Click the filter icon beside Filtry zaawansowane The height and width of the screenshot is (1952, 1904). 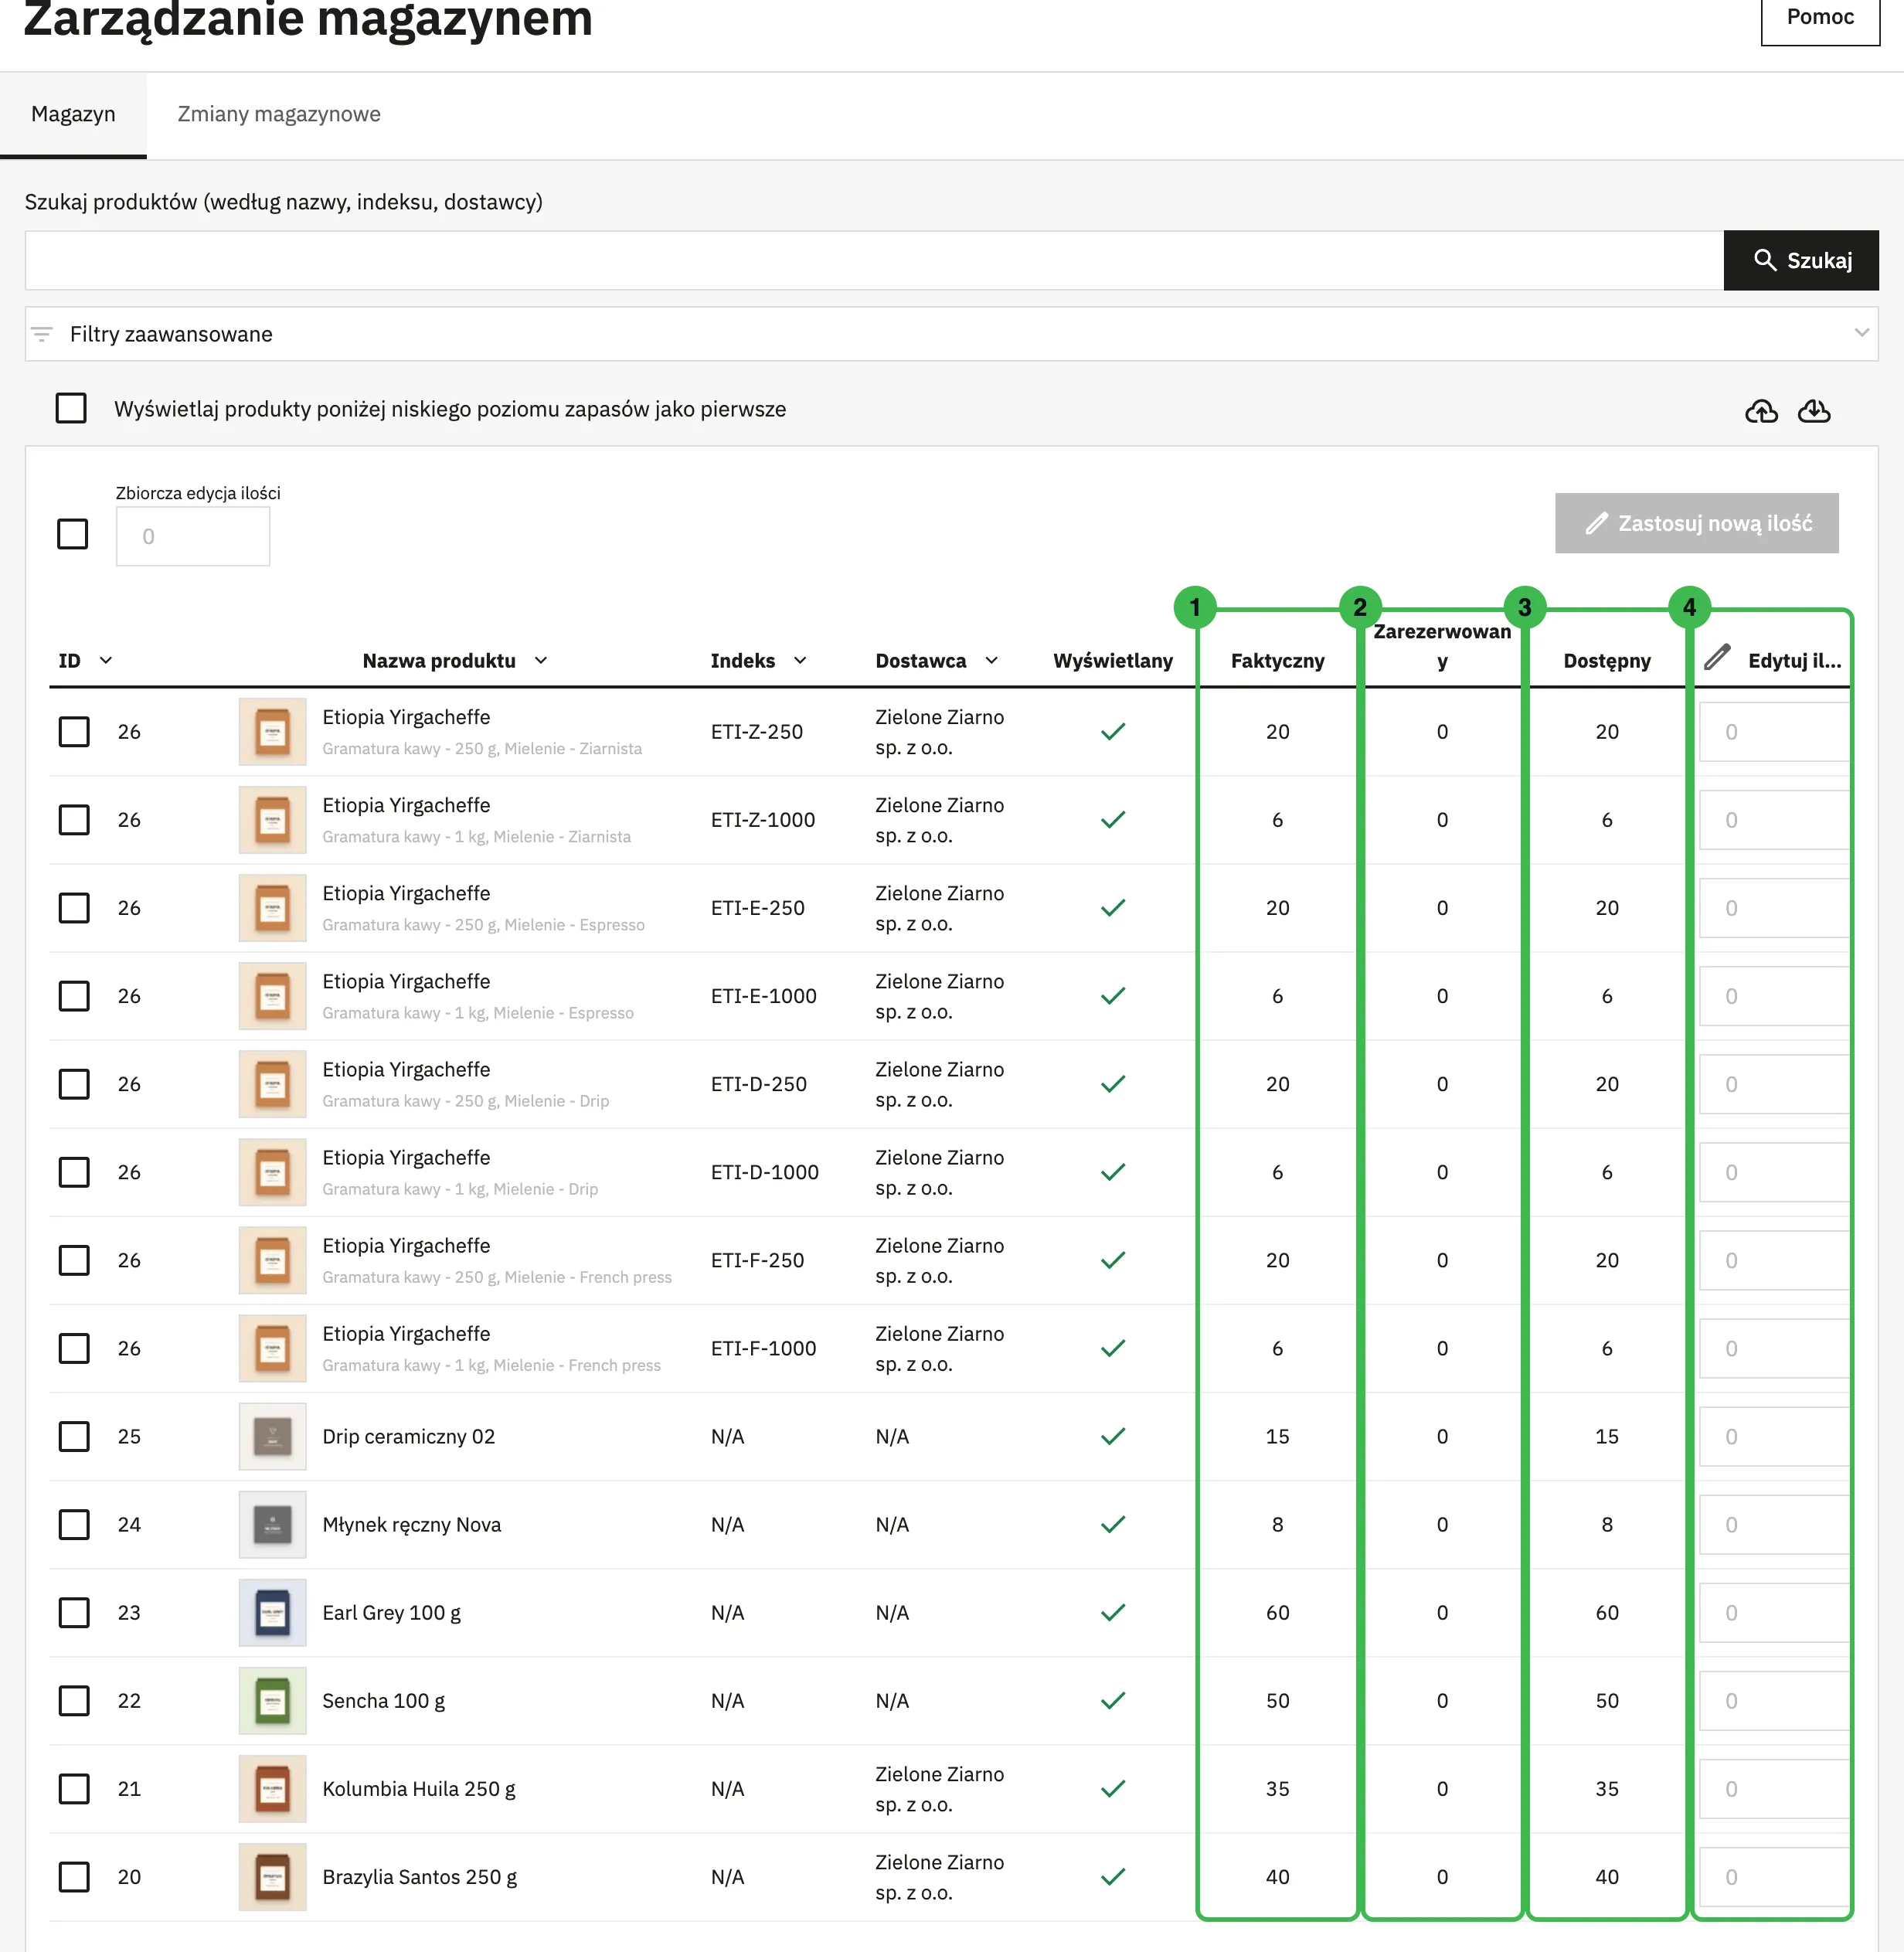pos(42,334)
